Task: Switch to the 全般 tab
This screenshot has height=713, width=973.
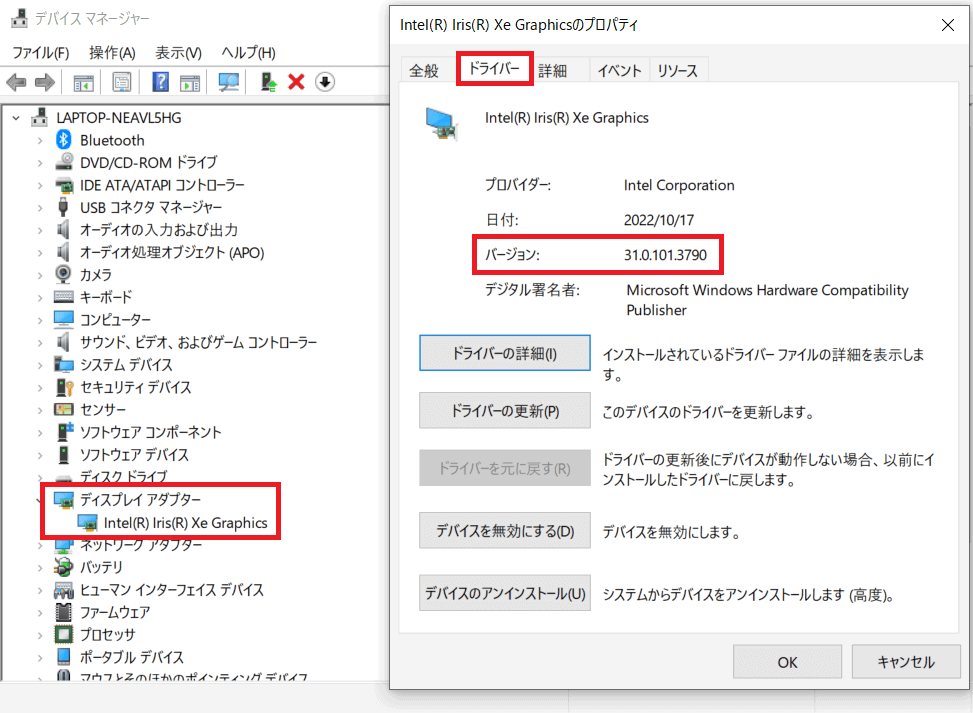Action: (x=424, y=71)
